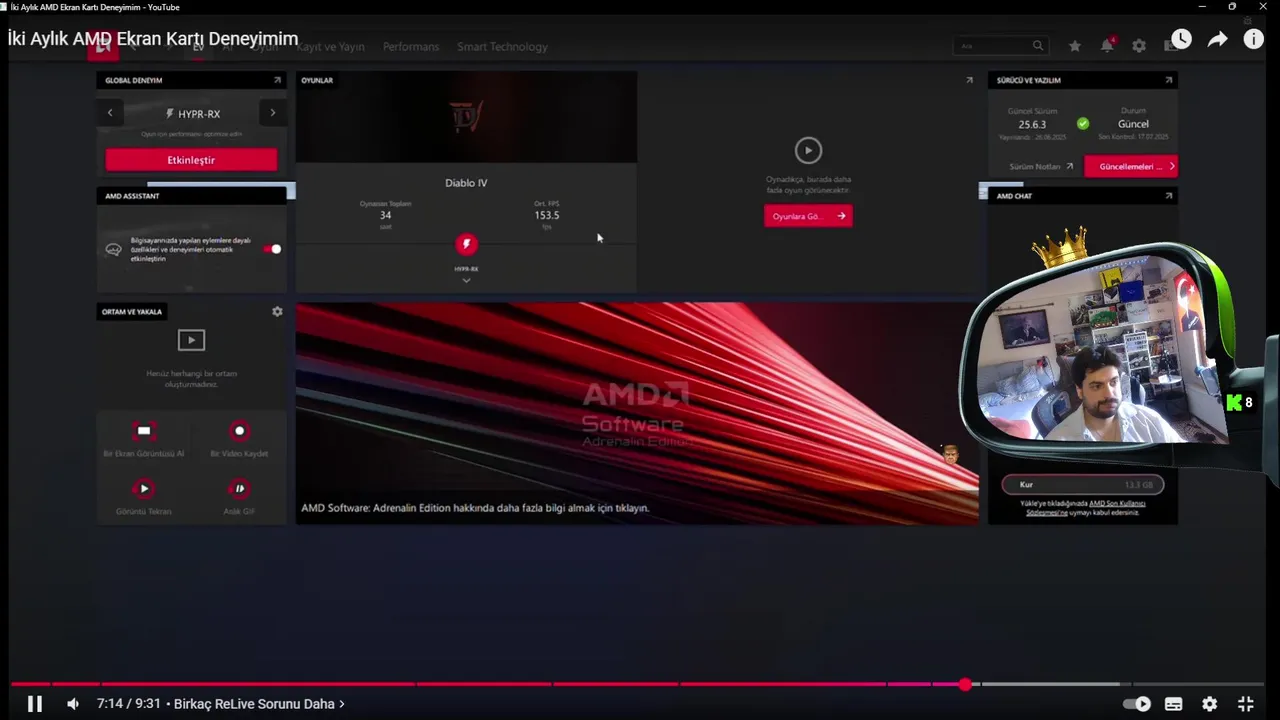
Task: Click the Güncellemeleri... button
Action: [x=1131, y=167]
